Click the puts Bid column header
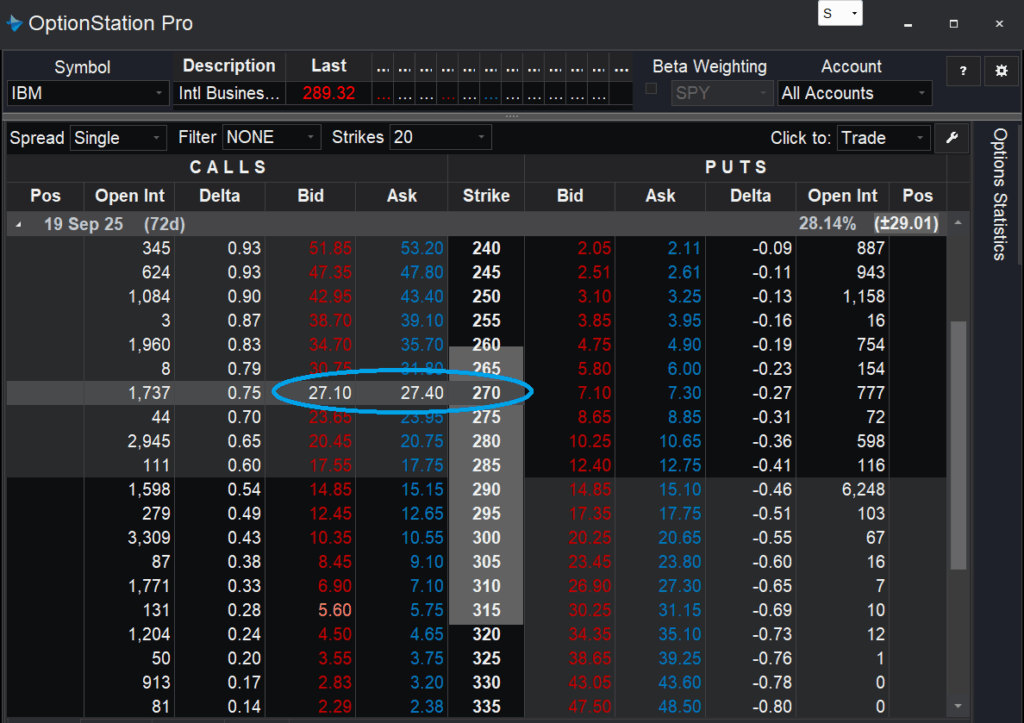The height and width of the screenshot is (723, 1024). [569, 196]
